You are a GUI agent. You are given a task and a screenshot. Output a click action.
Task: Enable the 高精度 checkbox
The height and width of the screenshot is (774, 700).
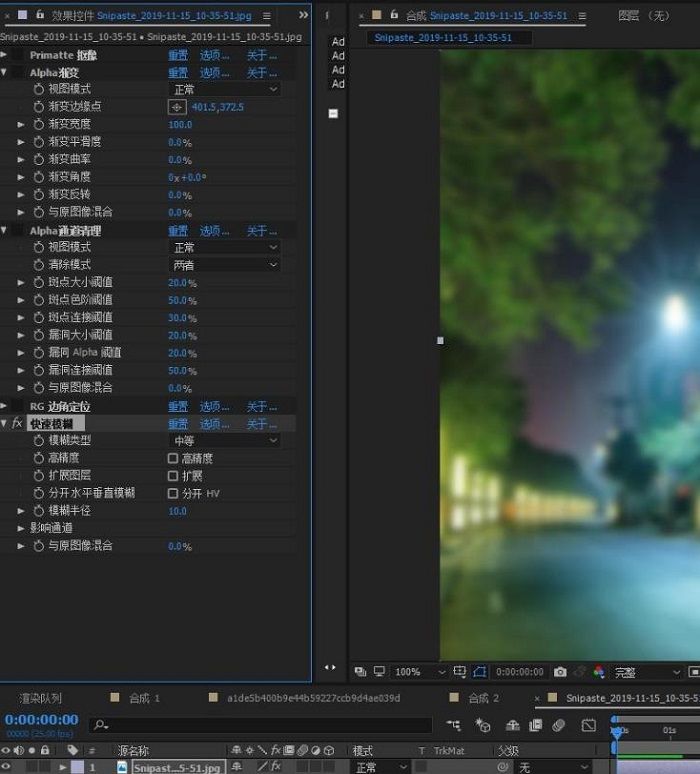(x=173, y=459)
